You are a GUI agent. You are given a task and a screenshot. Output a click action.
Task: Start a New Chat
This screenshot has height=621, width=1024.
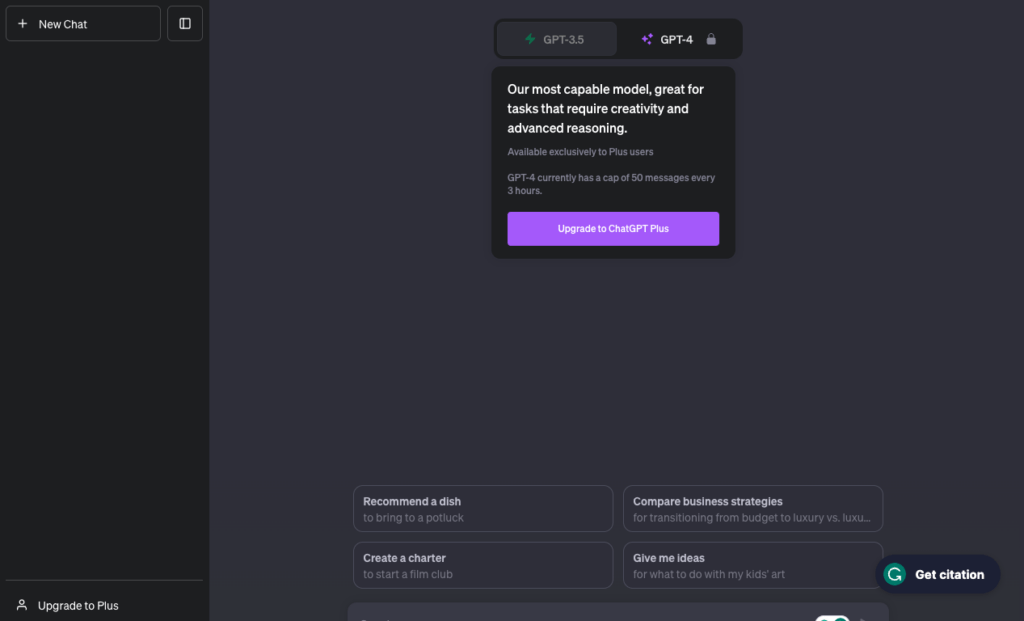[83, 24]
